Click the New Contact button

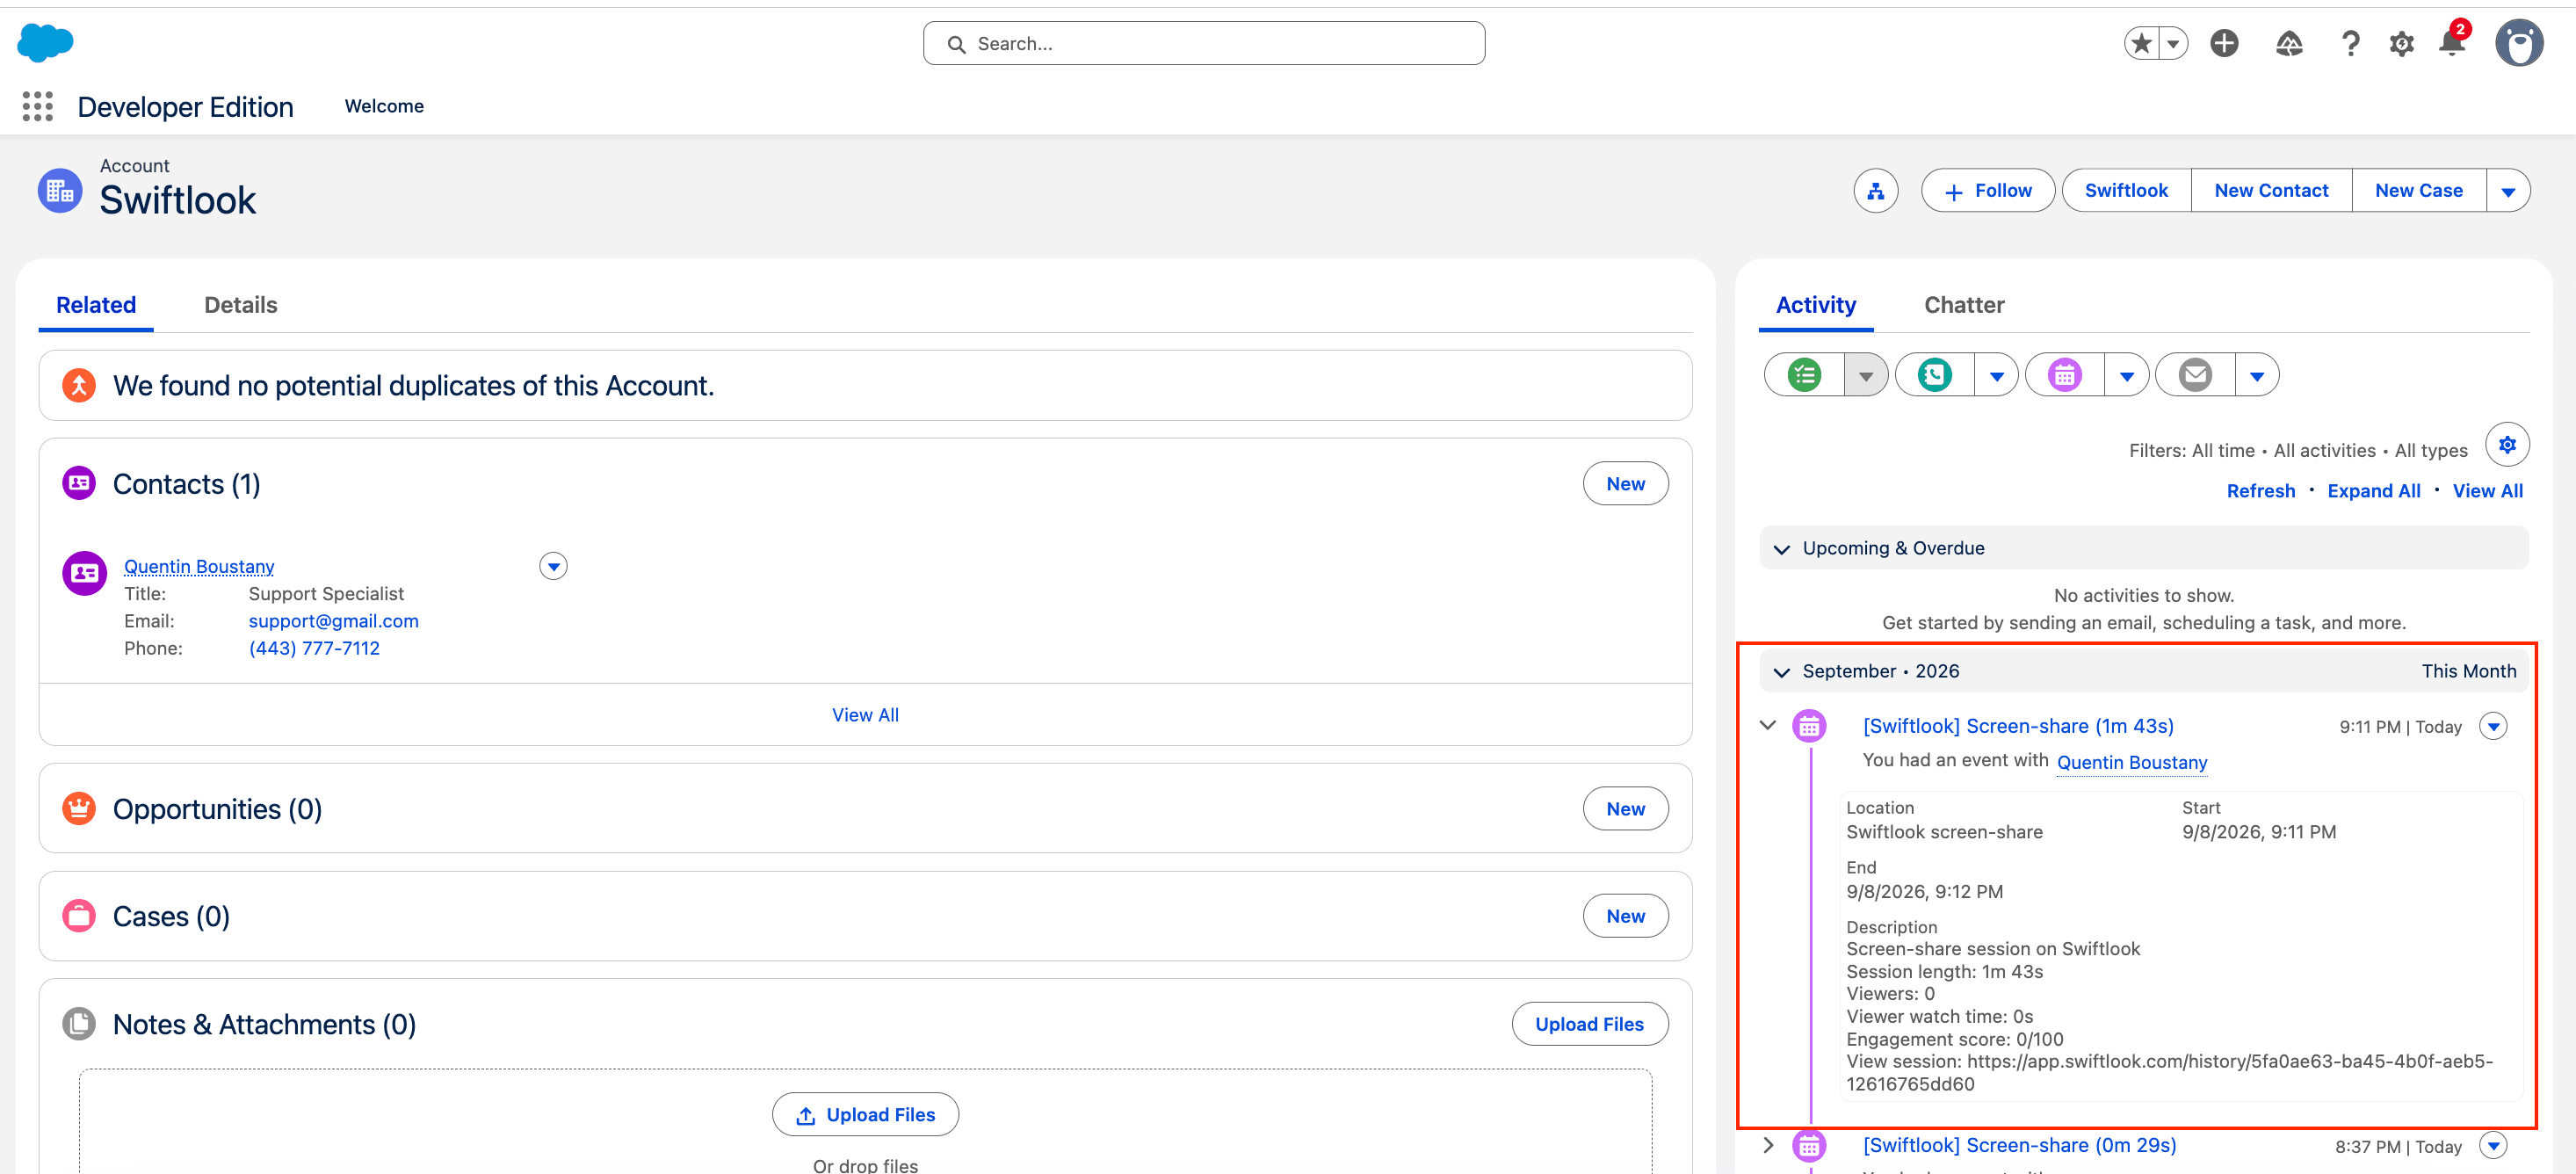2271,190
